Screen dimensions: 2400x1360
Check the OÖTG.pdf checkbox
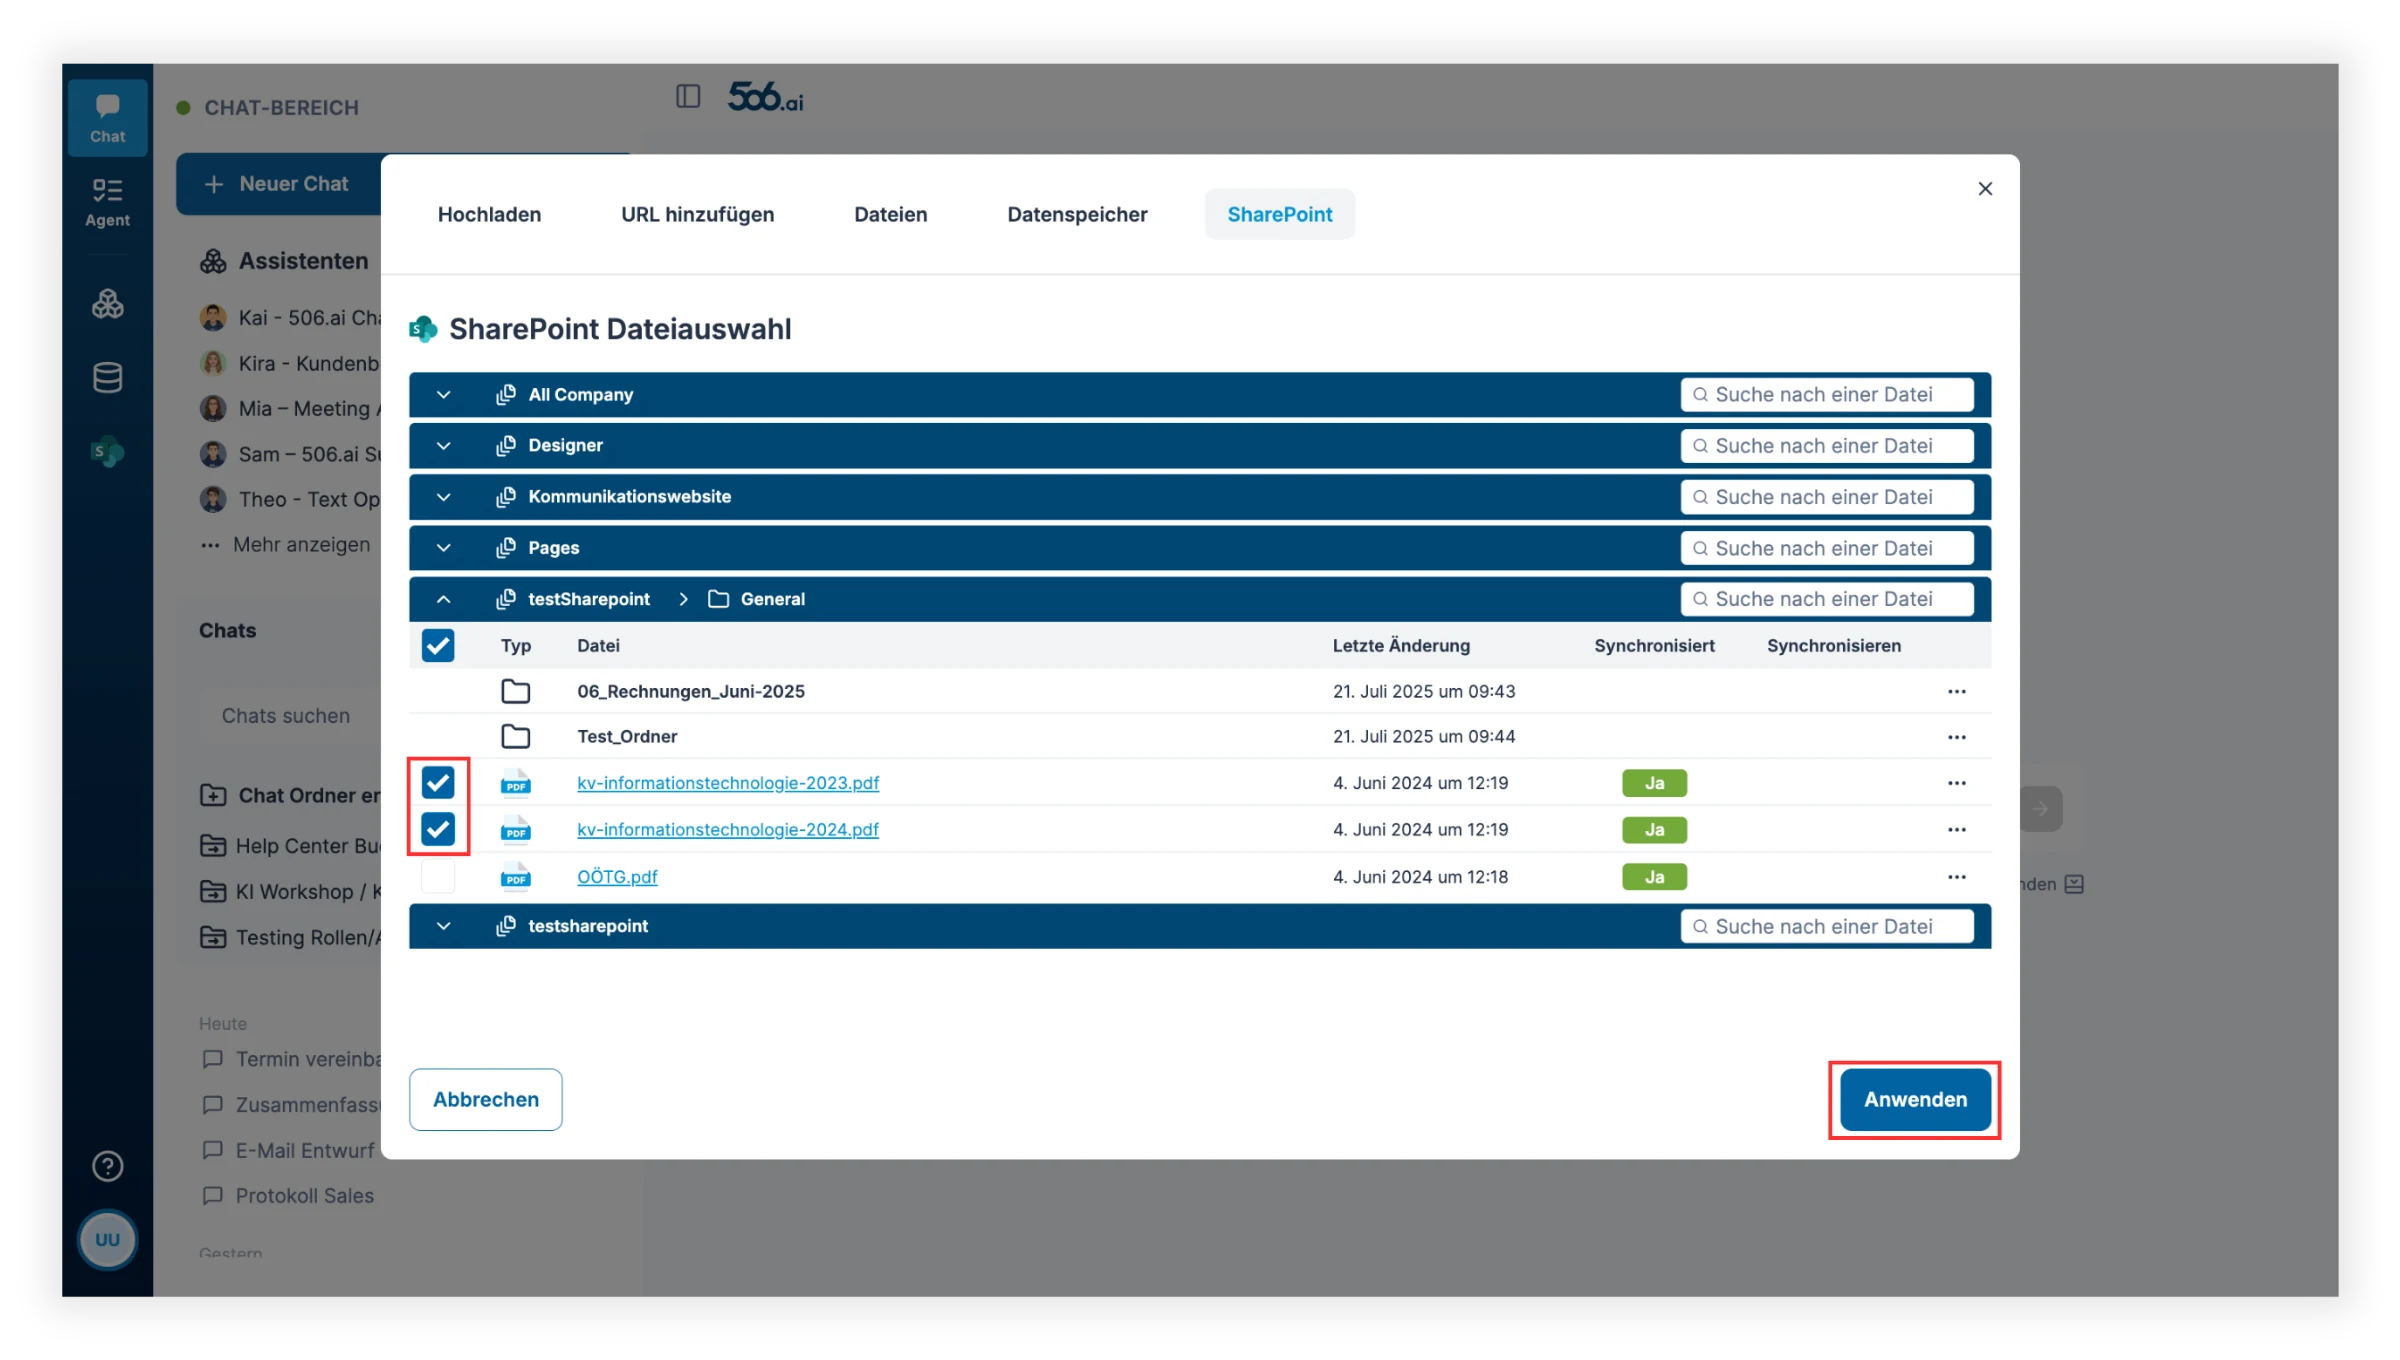[438, 877]
